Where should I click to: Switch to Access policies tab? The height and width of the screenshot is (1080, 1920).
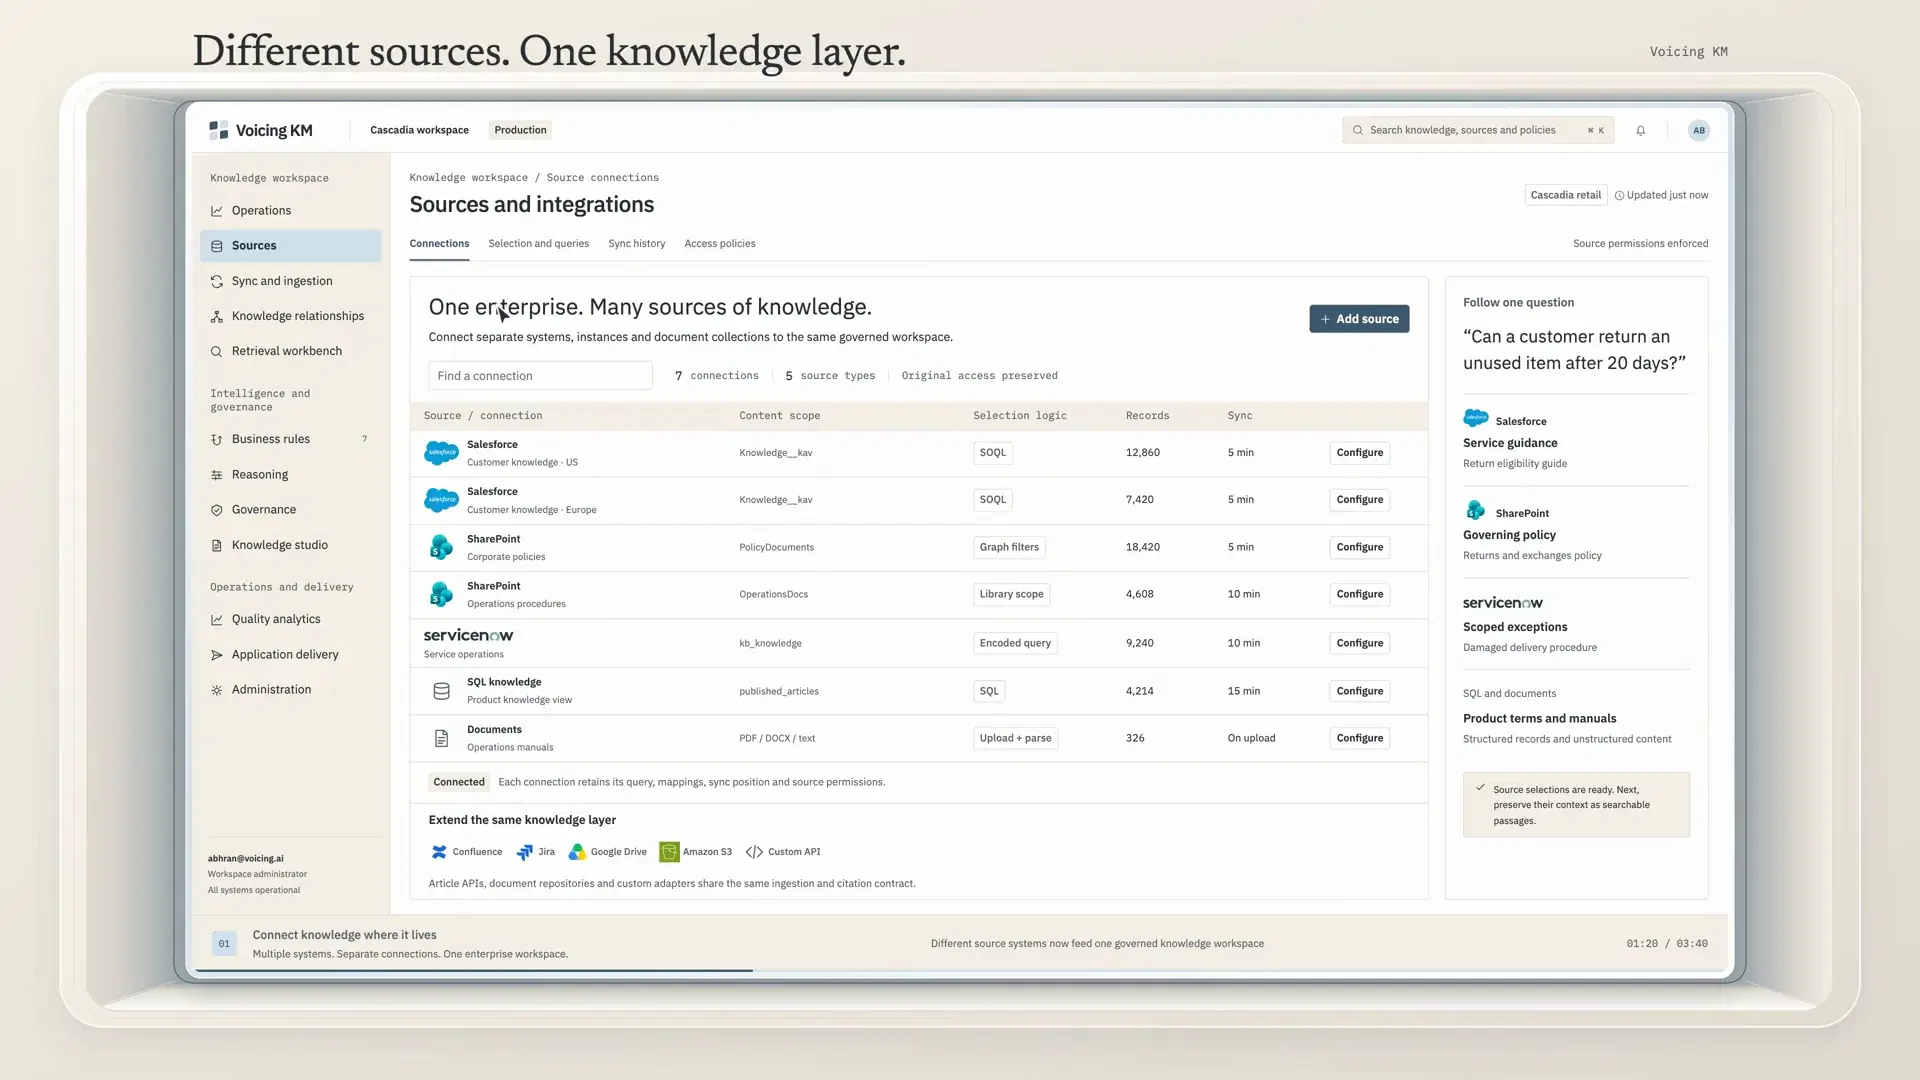click(719, 244)
